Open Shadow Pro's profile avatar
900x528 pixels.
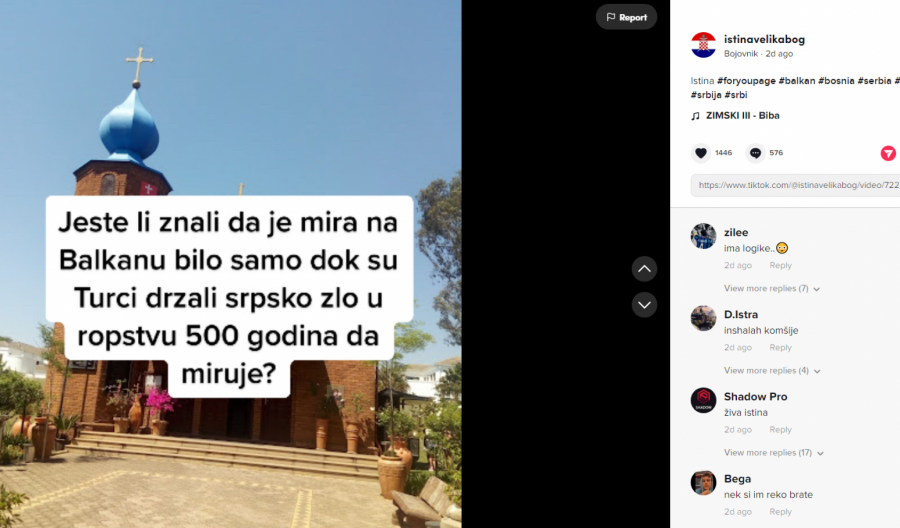tap(703, 400)
